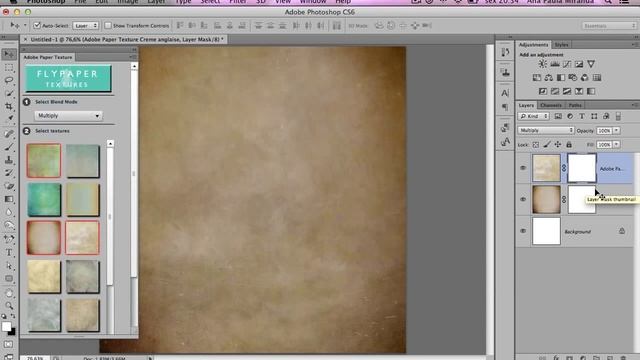Screen dimensions: 640x360
Task: Select the Rectangular Marquee tool
Action: (9, 67)
